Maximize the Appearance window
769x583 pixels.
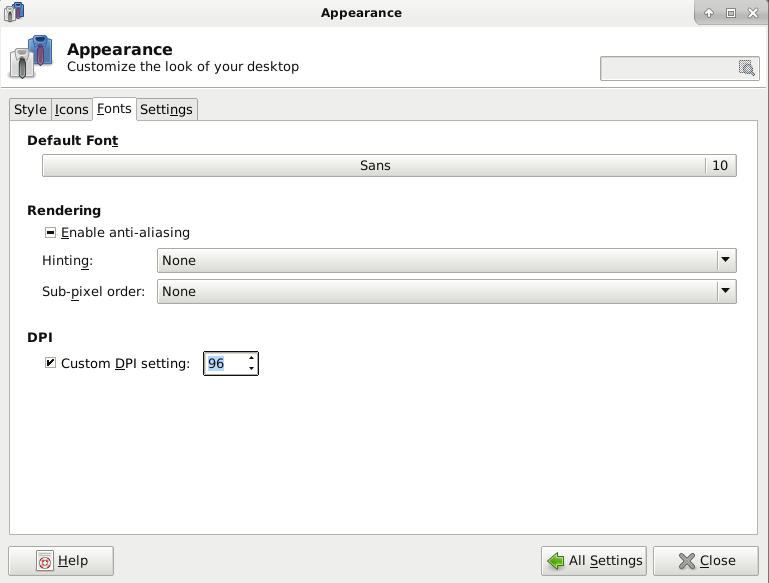tap(731, 13)
